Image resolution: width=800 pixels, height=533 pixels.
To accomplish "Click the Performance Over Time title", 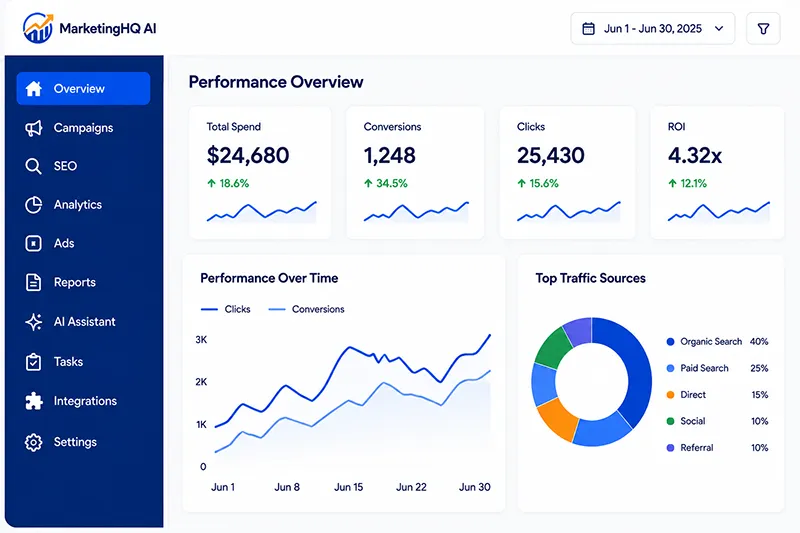I will tap(269, 278).
